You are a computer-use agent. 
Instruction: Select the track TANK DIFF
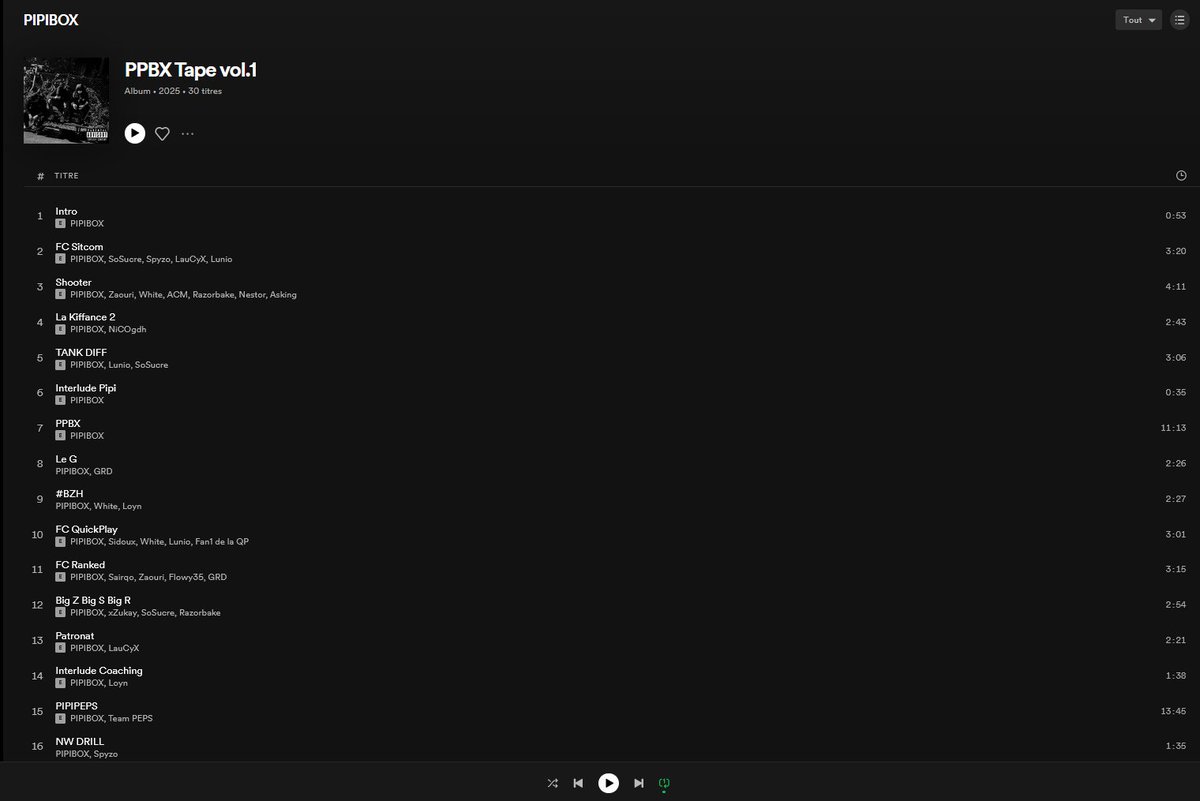tap(81, 353)
